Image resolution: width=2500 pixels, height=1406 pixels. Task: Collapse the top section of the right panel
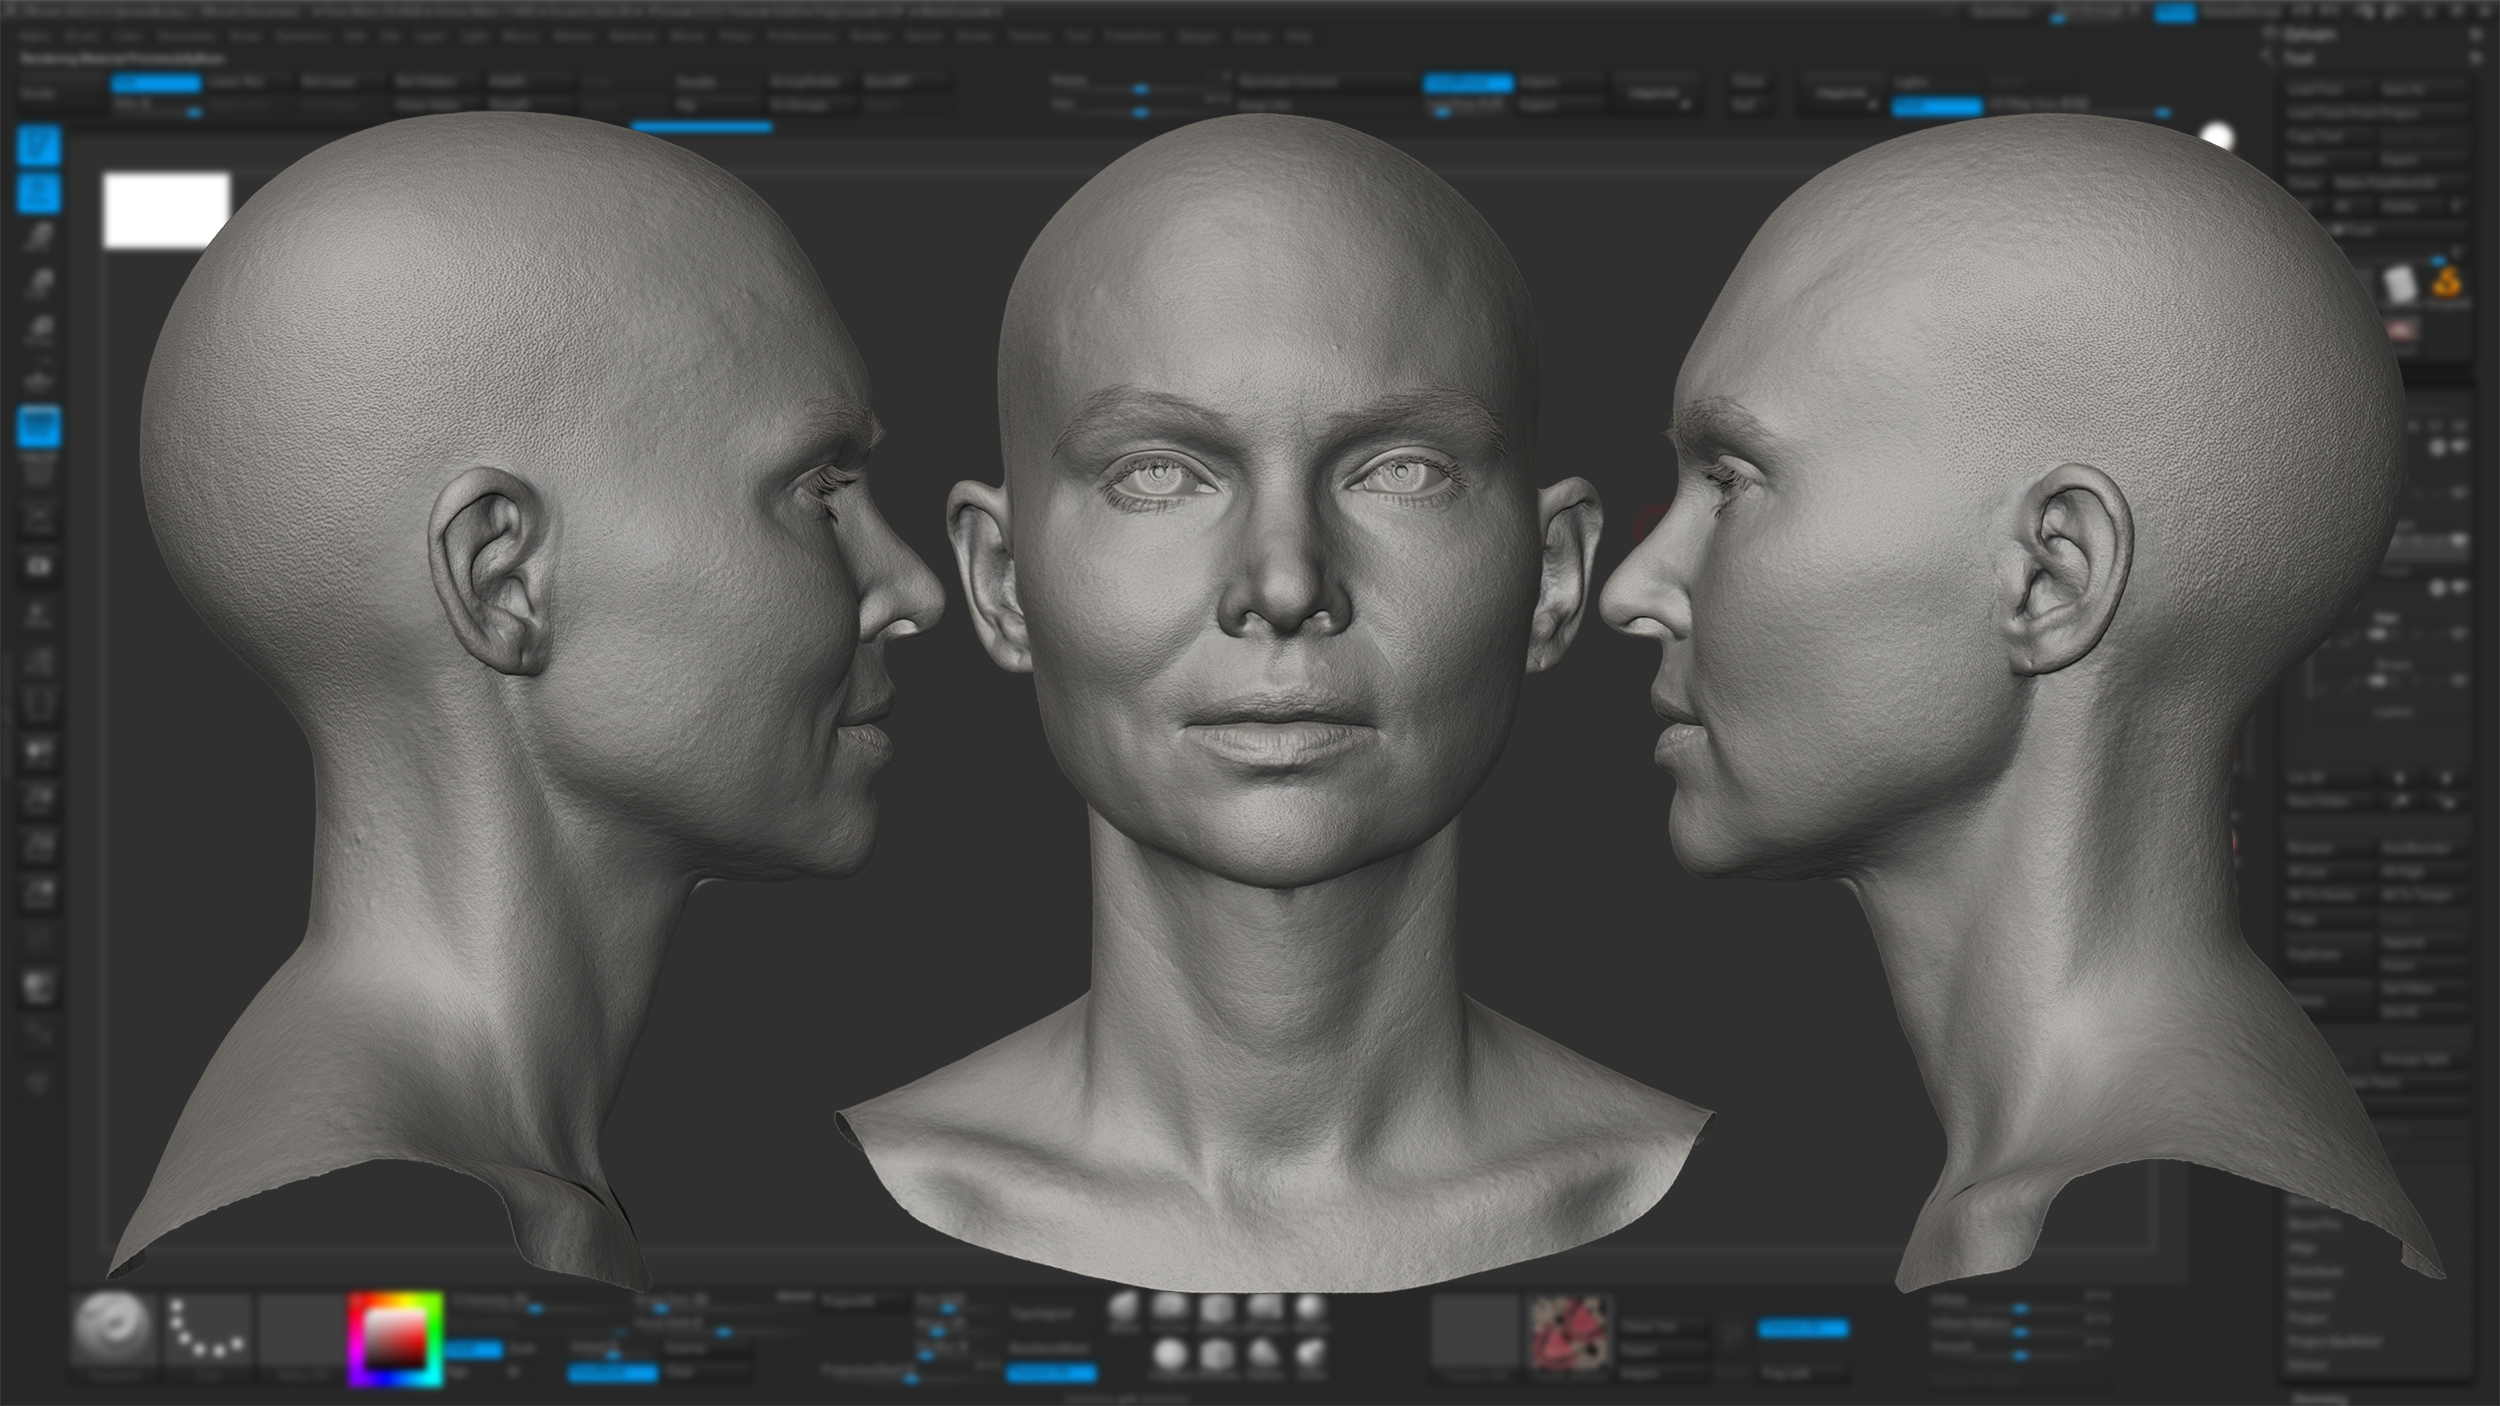click(2476, 35)
